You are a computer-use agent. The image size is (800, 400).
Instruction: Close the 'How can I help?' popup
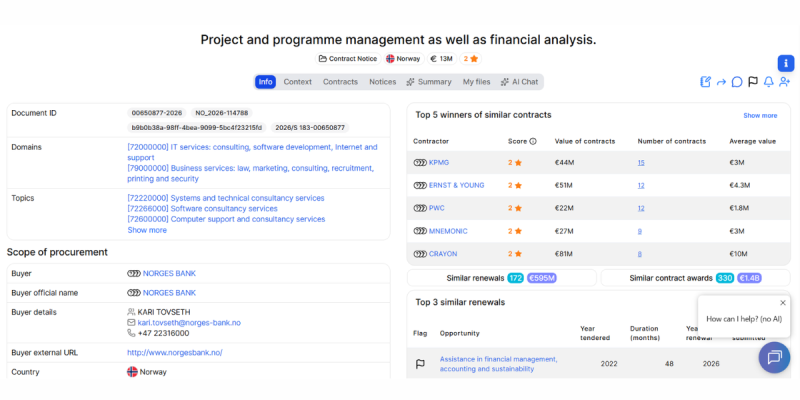tap(783, 303)
